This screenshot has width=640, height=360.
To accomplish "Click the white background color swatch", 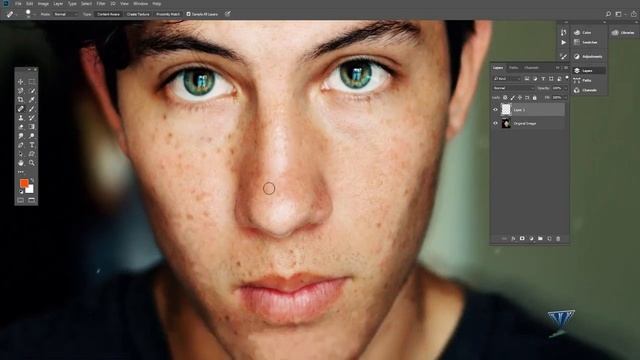I will pyautogui.click(x=30, y=189).
